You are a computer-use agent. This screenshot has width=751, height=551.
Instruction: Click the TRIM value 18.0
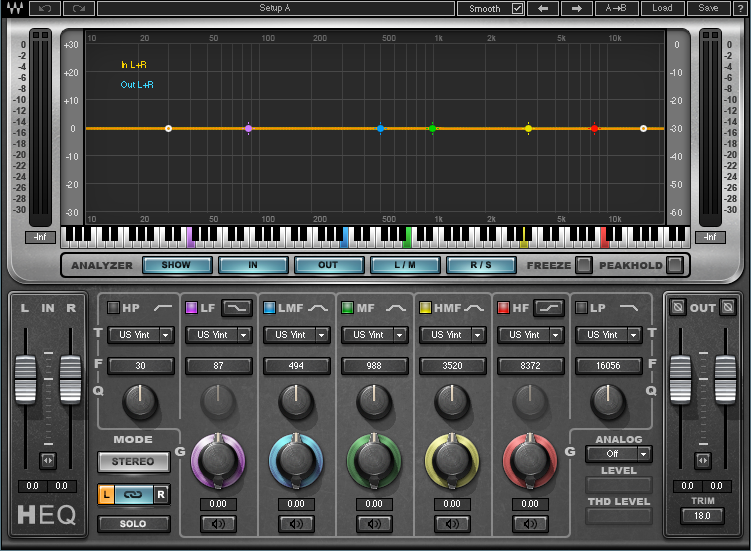[x=703, y=516]
